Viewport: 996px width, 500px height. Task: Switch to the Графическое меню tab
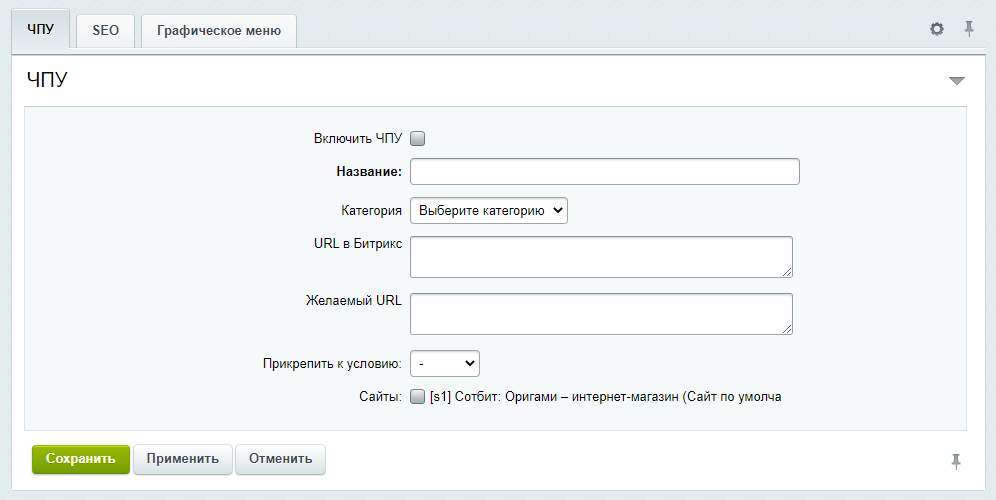point(219,30)
